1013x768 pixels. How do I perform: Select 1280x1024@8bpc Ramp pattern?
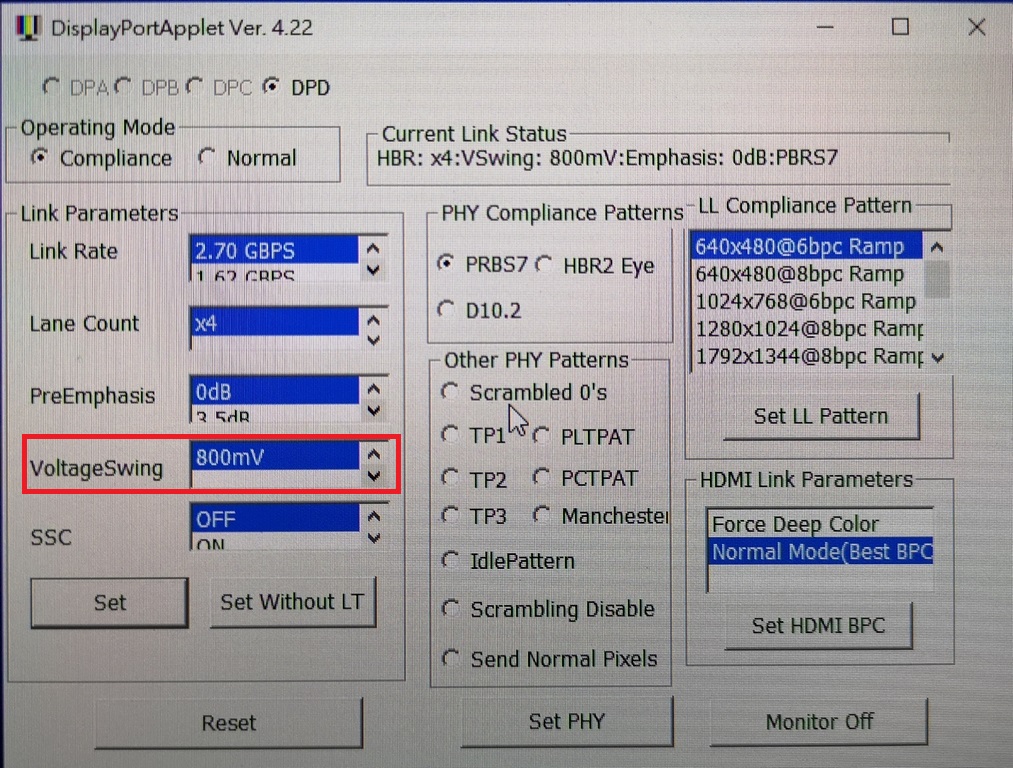click(807, 328)
